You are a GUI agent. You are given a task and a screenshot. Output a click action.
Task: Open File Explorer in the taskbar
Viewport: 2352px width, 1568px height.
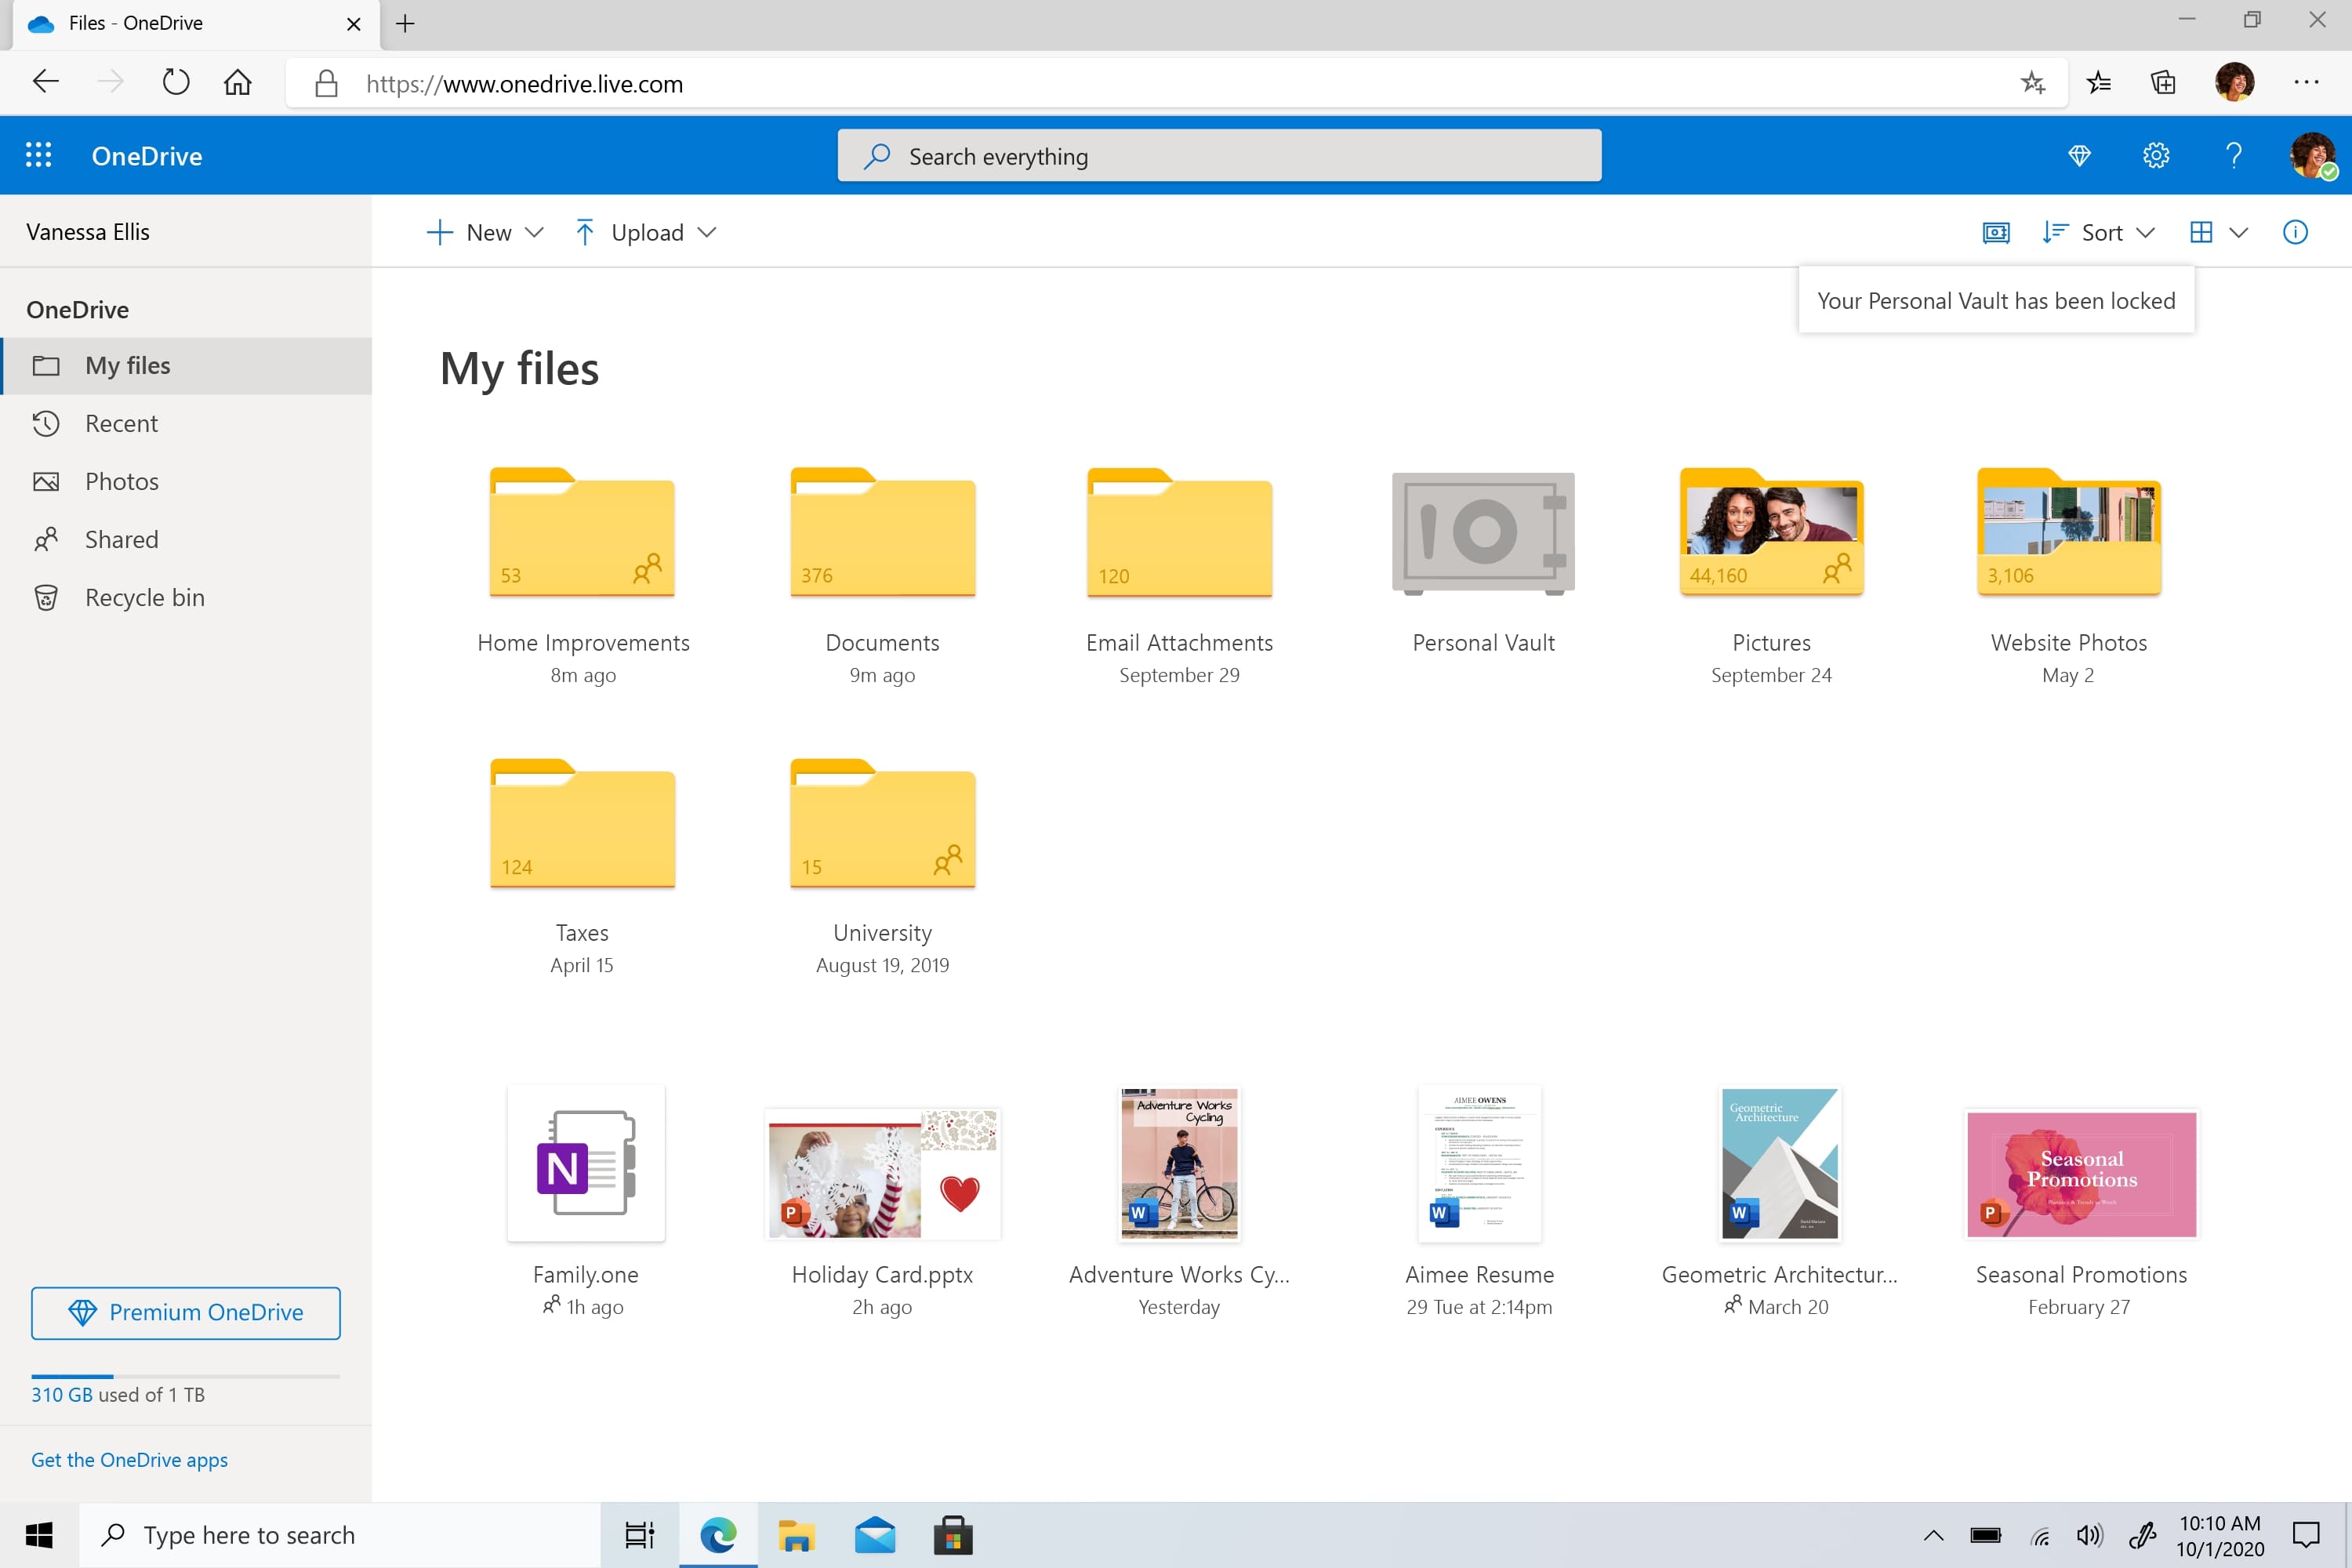(796, 1534)
